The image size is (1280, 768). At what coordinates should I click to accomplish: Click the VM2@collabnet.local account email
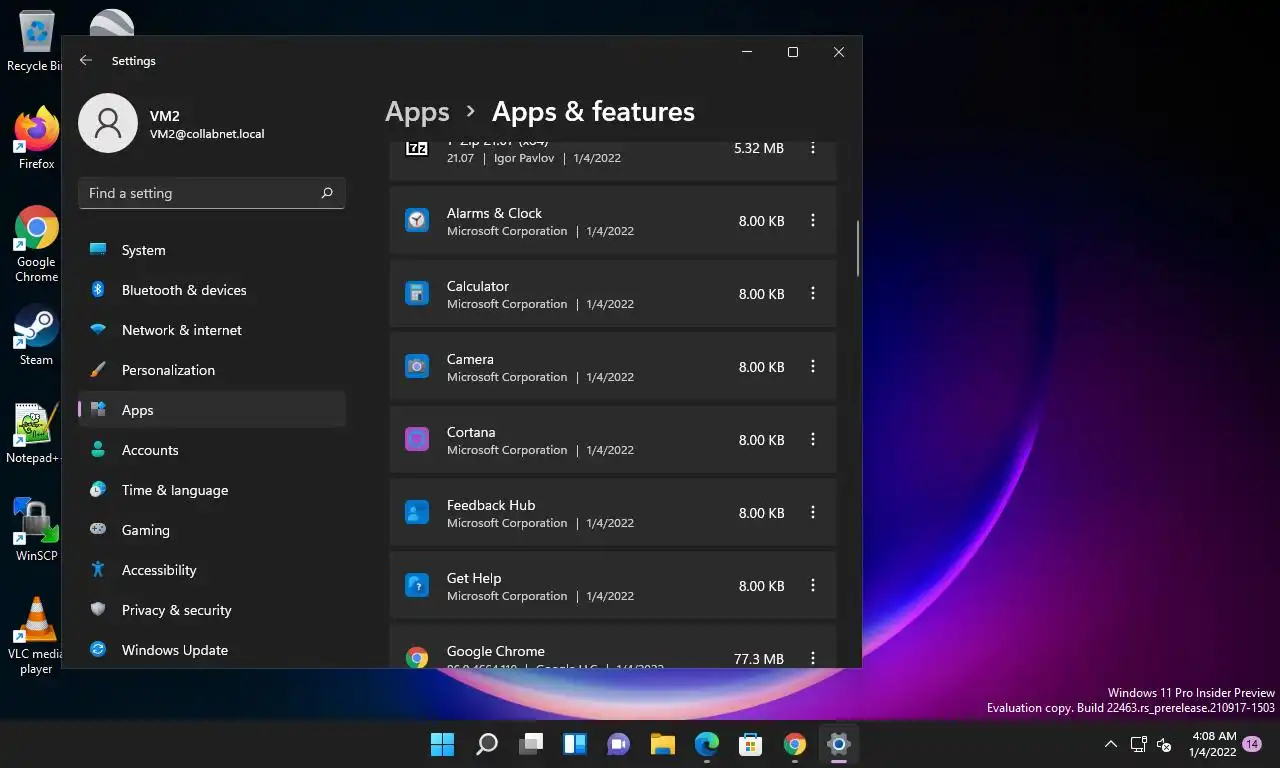[207, 134]
